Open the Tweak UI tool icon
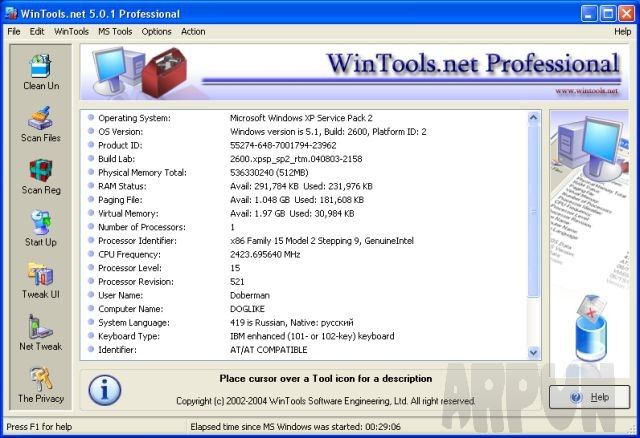The width and height of the screenshot is (640, 438). pyautogui.click(x=41, y=274)
